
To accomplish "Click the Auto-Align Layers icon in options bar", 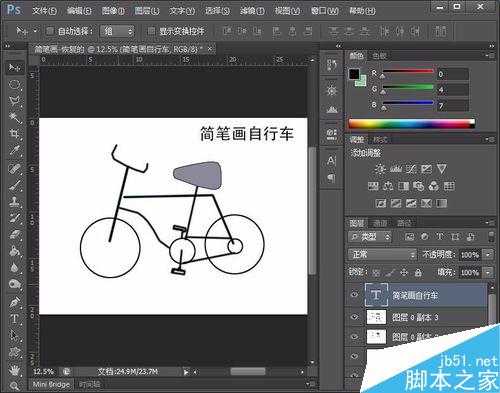I will coord(440,32).
